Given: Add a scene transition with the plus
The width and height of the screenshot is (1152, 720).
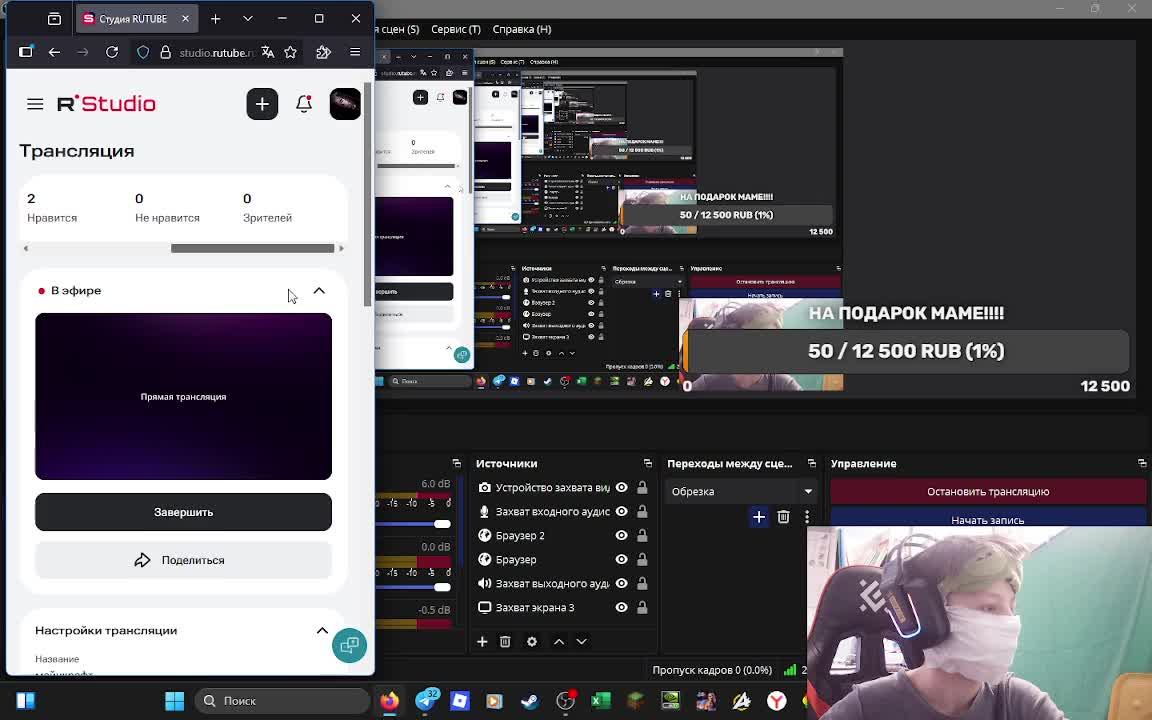Looking at the screenshot, I should click(x=759, y=517).
